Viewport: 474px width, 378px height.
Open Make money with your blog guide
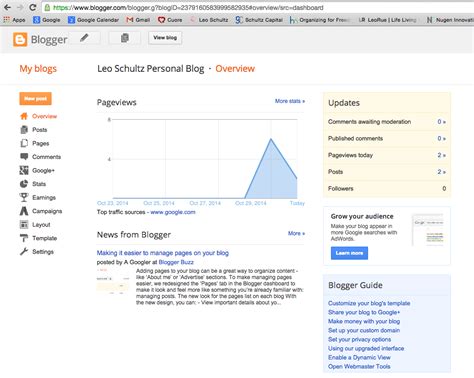[364, 321]
